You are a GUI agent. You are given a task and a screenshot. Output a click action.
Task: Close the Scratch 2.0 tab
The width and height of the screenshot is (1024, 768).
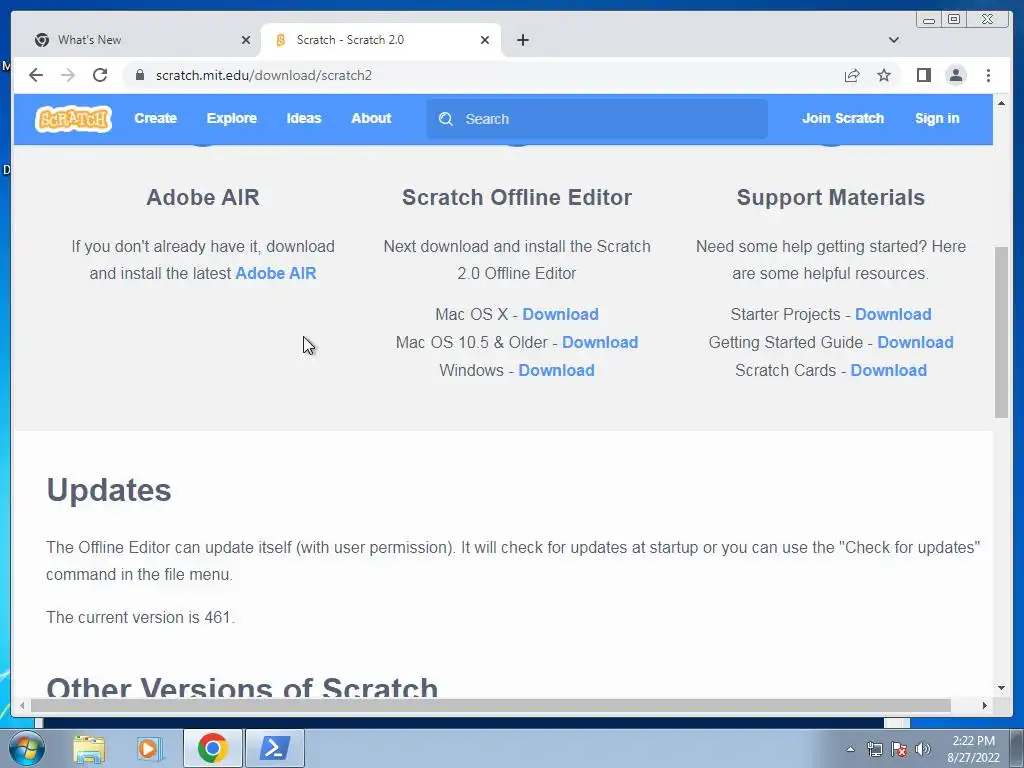(x=485, y=40)
